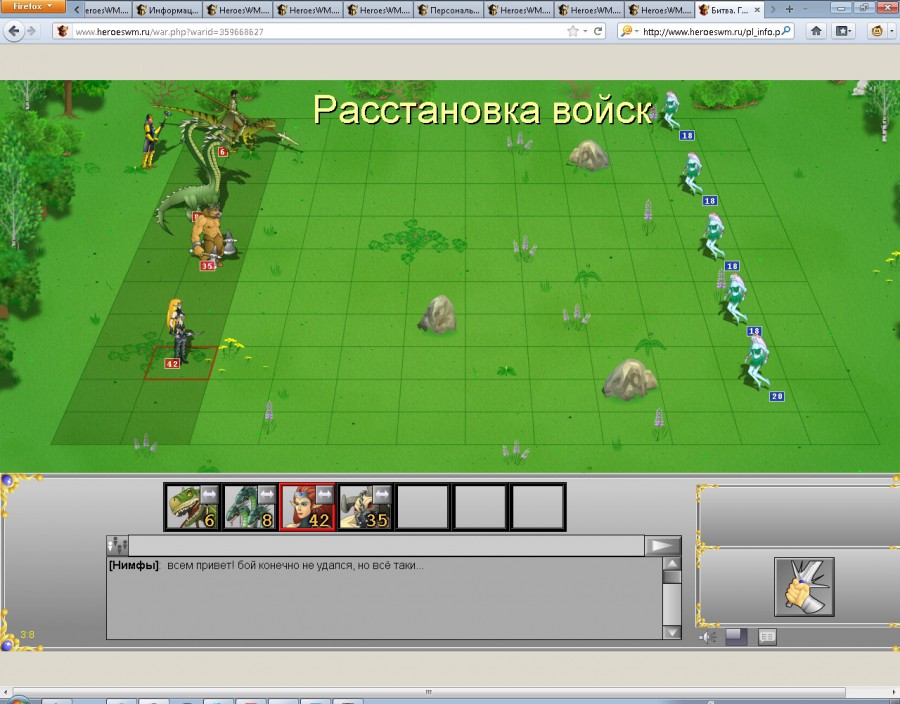Click the monkey add-on icon
This screenshot has height=704, width=900.
(x=877, y=31)
